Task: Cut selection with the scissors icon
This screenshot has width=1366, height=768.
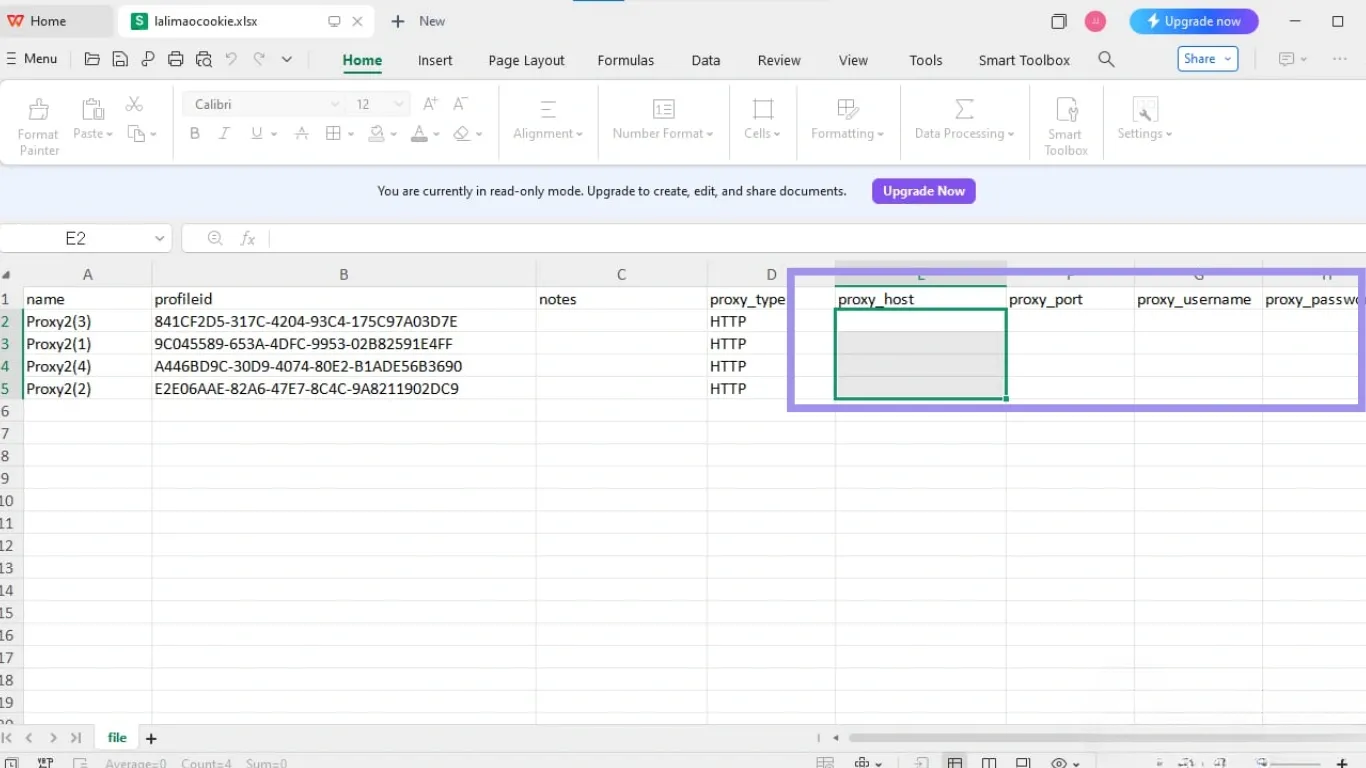Action: click(135, 103)
